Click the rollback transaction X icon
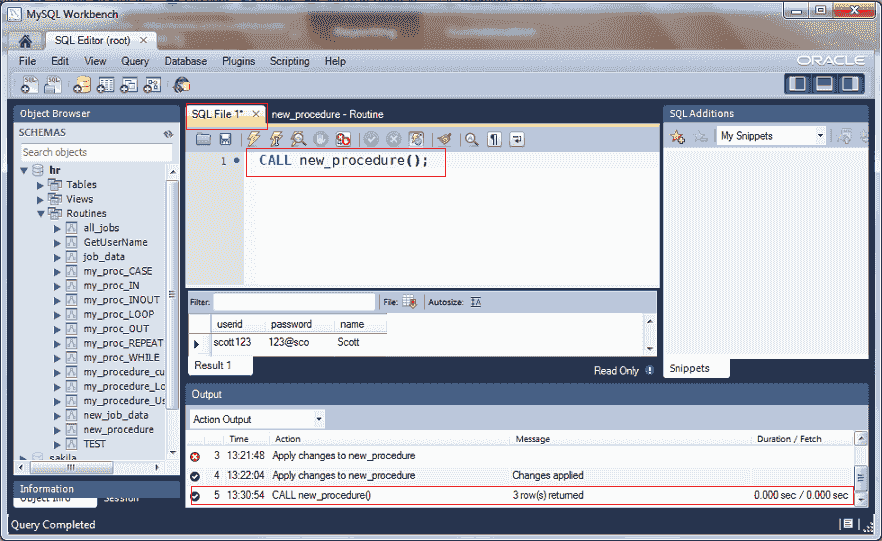This screenshot has height=541, width=882. (x=394, y=139)
